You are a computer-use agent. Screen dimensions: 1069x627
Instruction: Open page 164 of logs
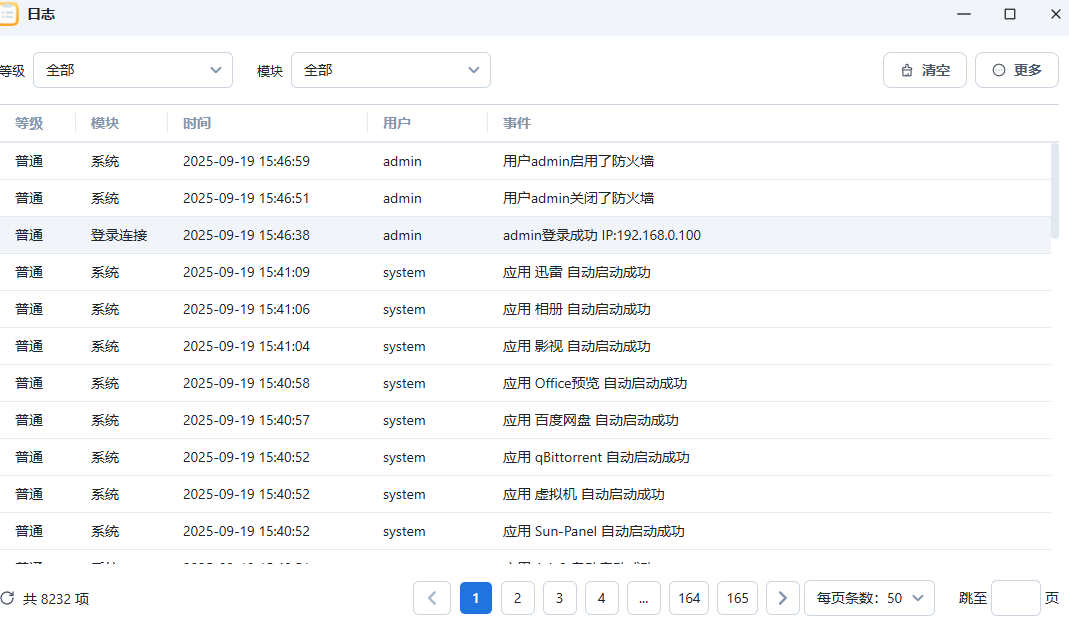(x=689, y=598)
